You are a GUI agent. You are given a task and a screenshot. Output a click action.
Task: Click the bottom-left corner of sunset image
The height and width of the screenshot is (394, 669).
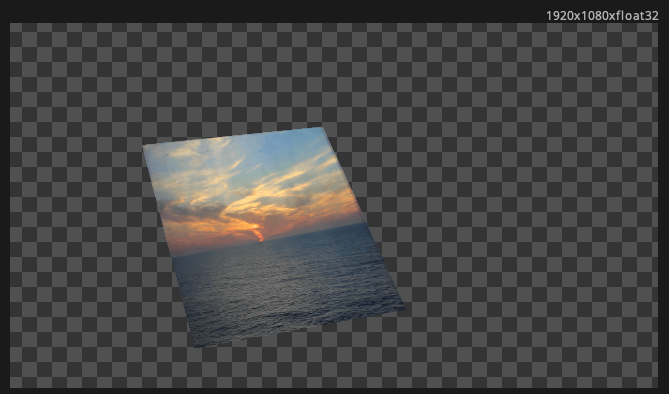click(195, 347)
